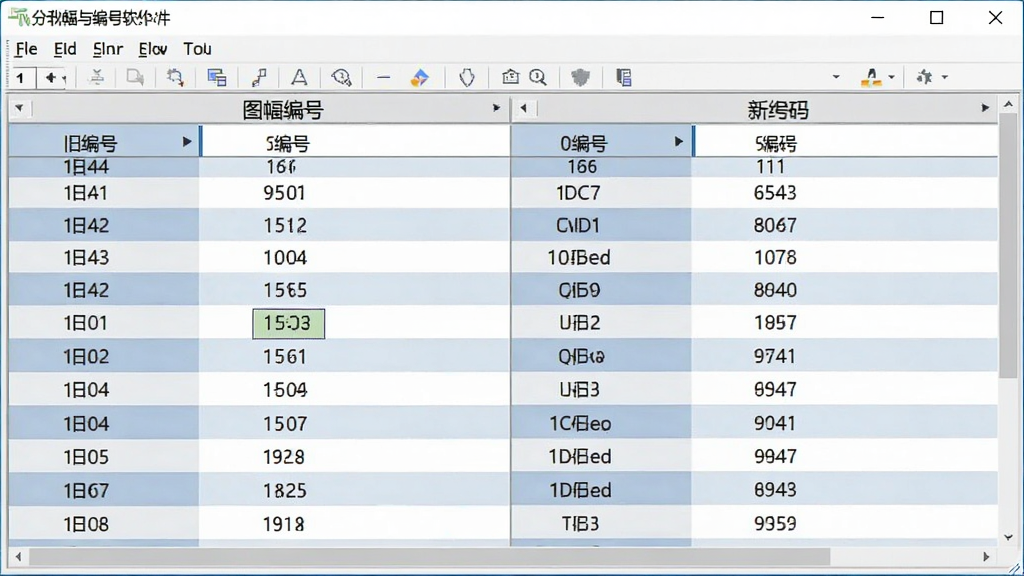Open the font color dropdown arrow
This screenshot has height=576, width=1024.
click(891, 77)
